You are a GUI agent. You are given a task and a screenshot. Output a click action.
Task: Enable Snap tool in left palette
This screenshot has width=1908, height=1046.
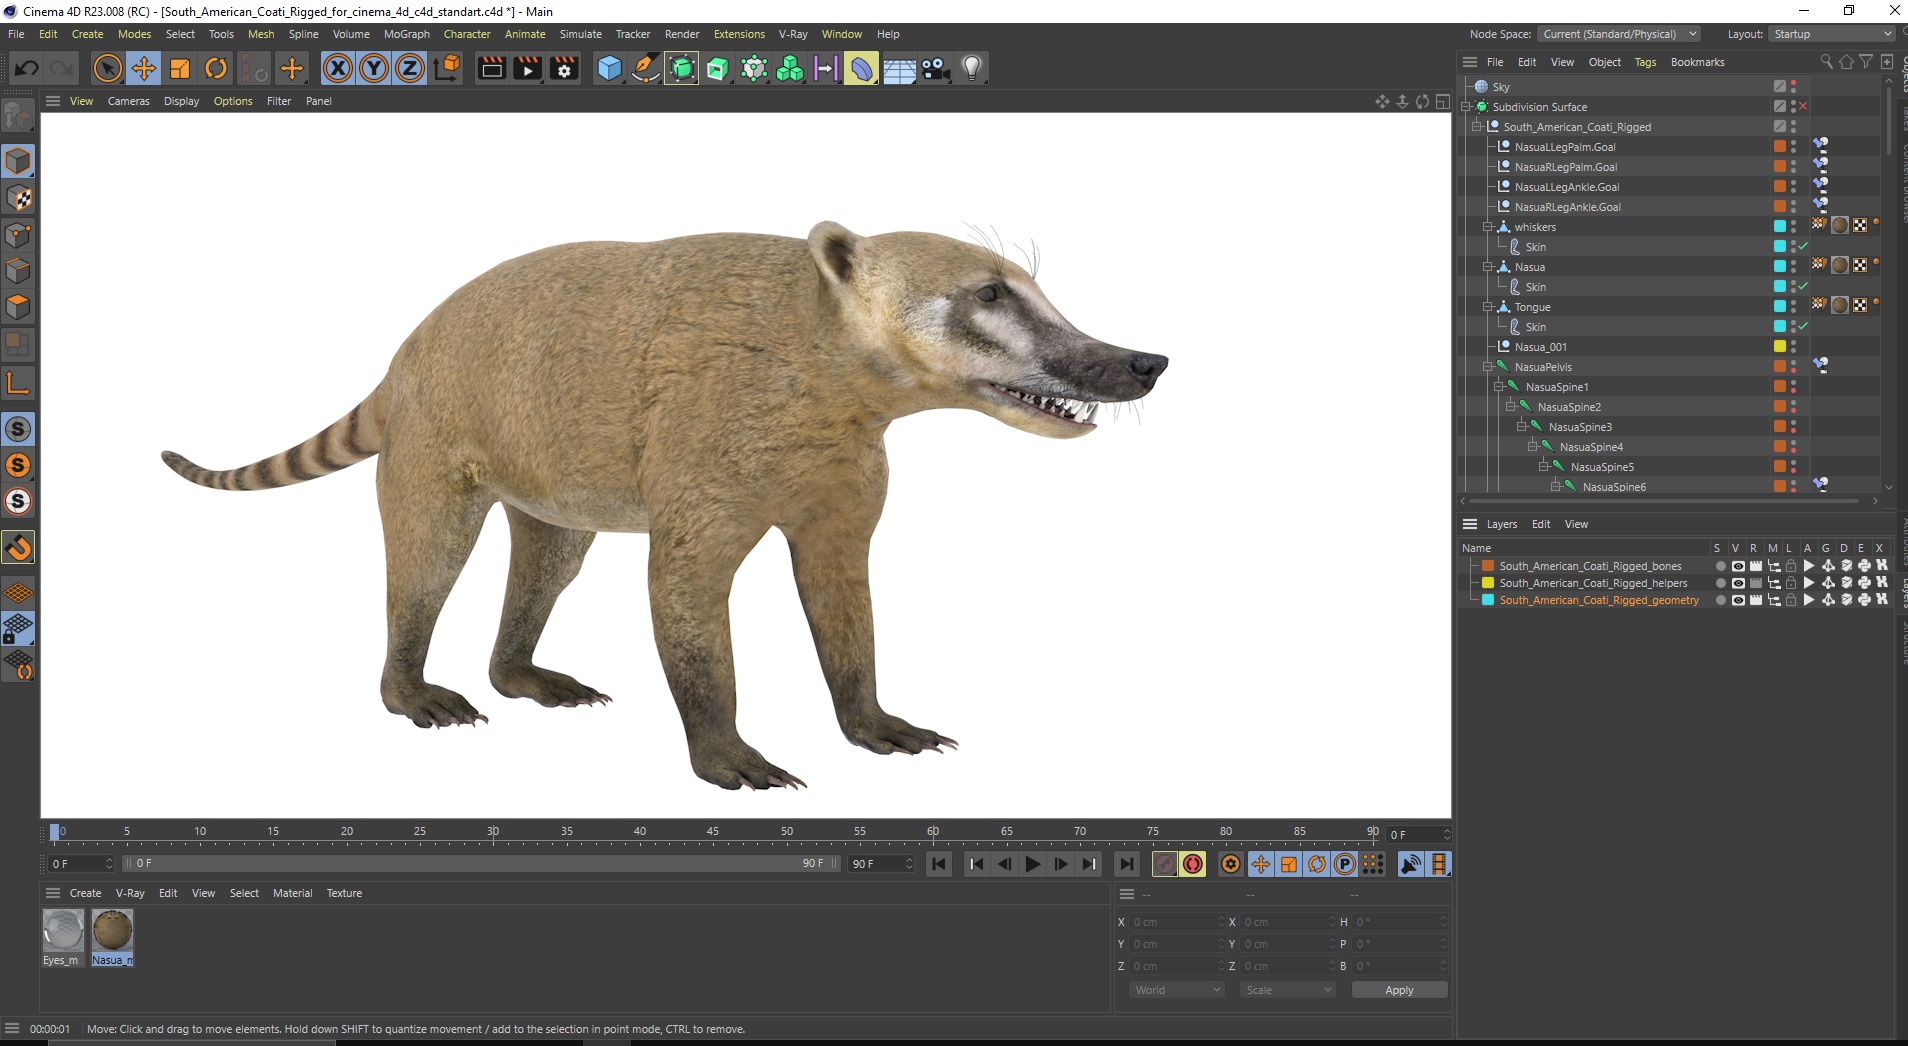click(x=18, y=548)
